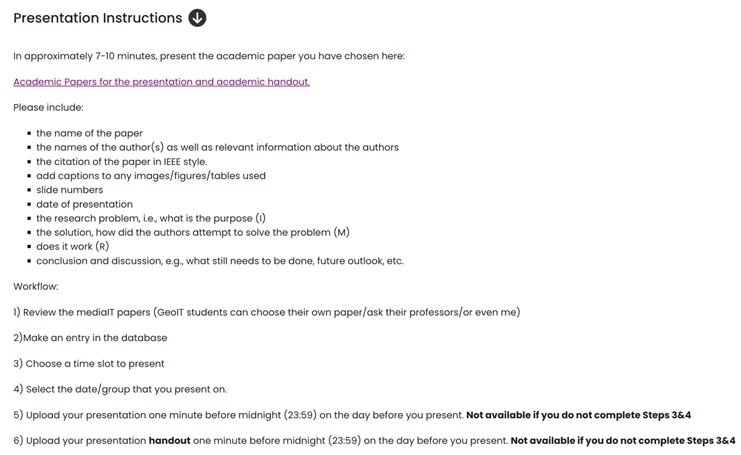The height and width of the screenshot is (455, 741).
Task: Click the "Please include:" line
Action: [48, 107]
